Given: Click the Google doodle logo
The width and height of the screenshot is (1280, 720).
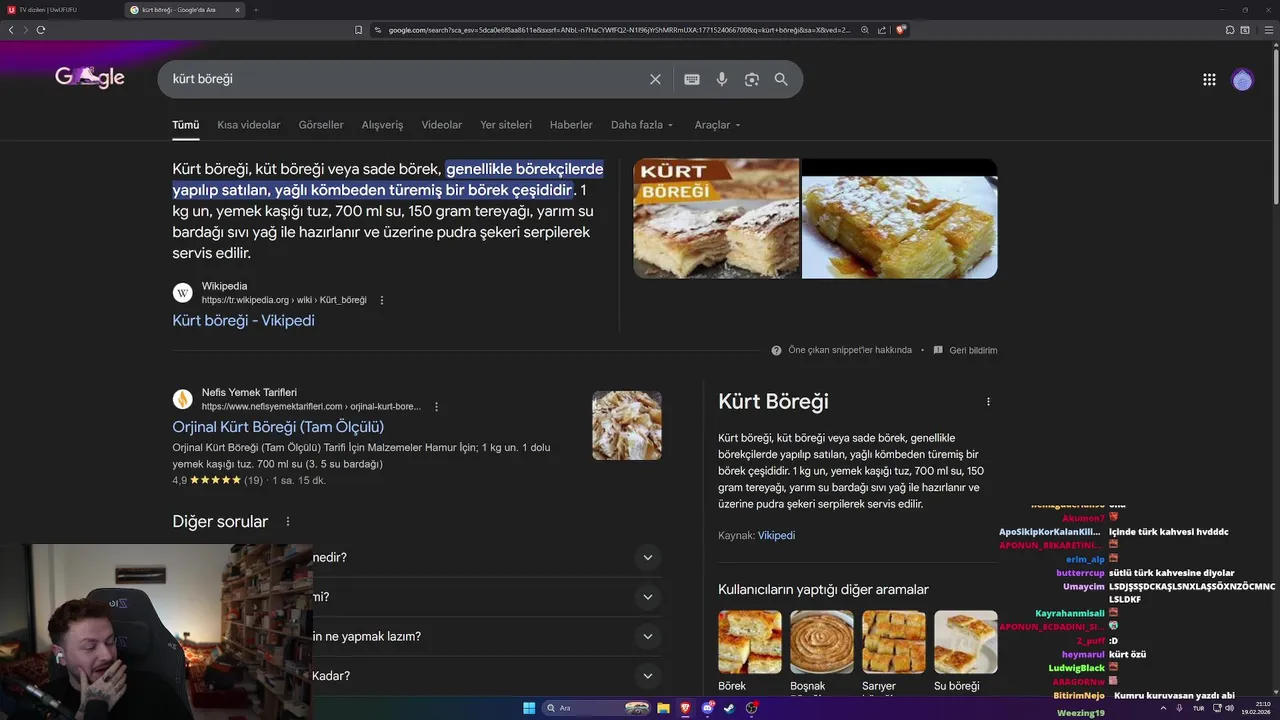Looking at the screenshot, I should (x=90, y=78).
